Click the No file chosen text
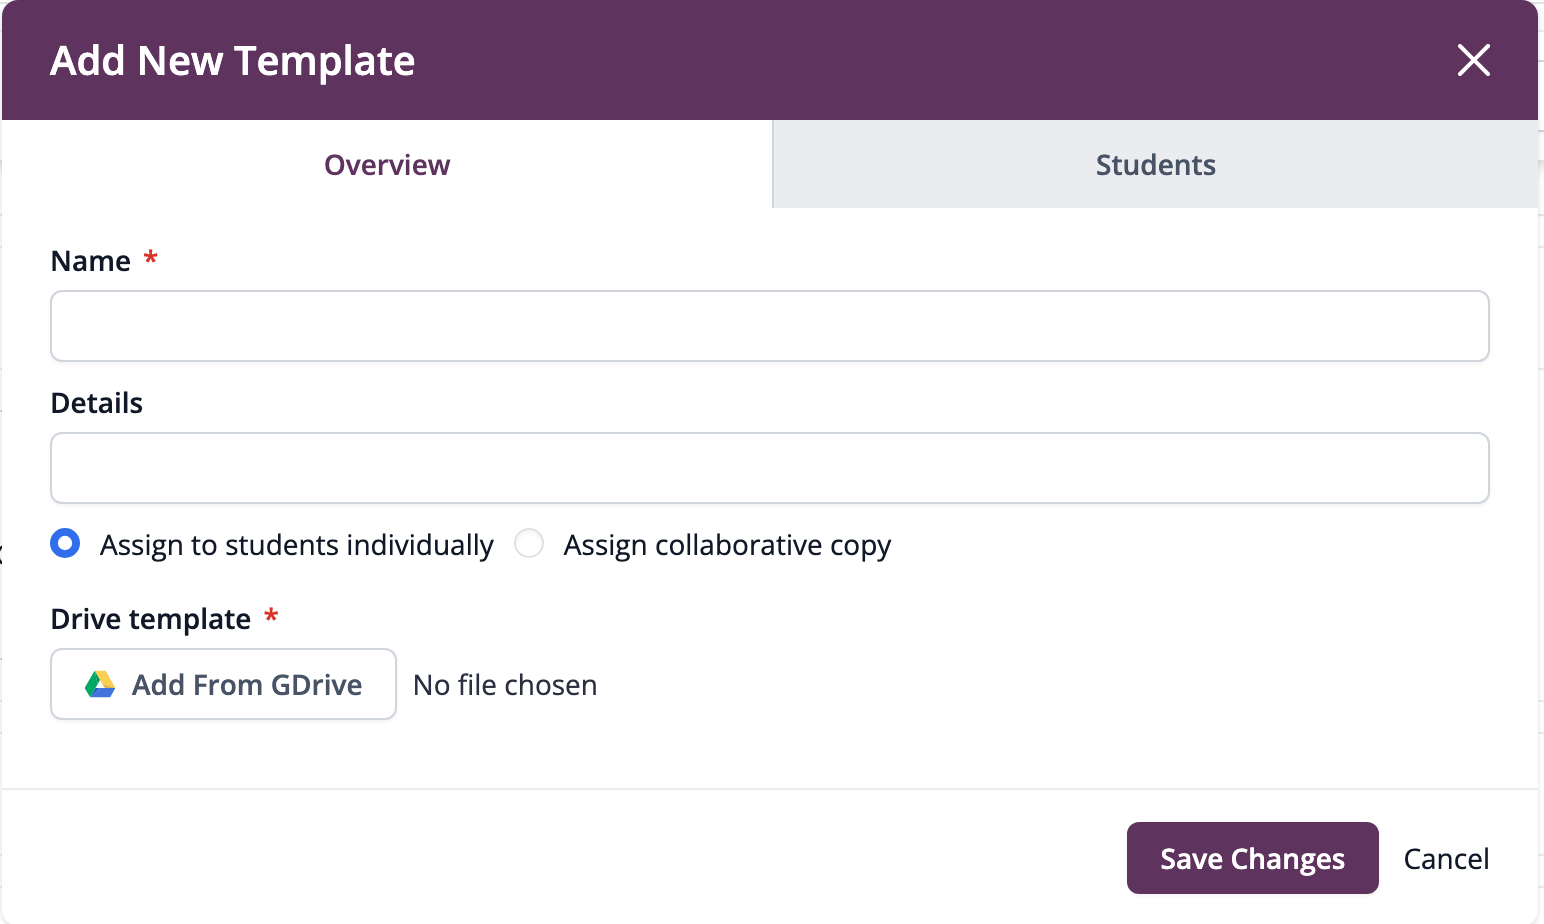 [x=504, y=684]
